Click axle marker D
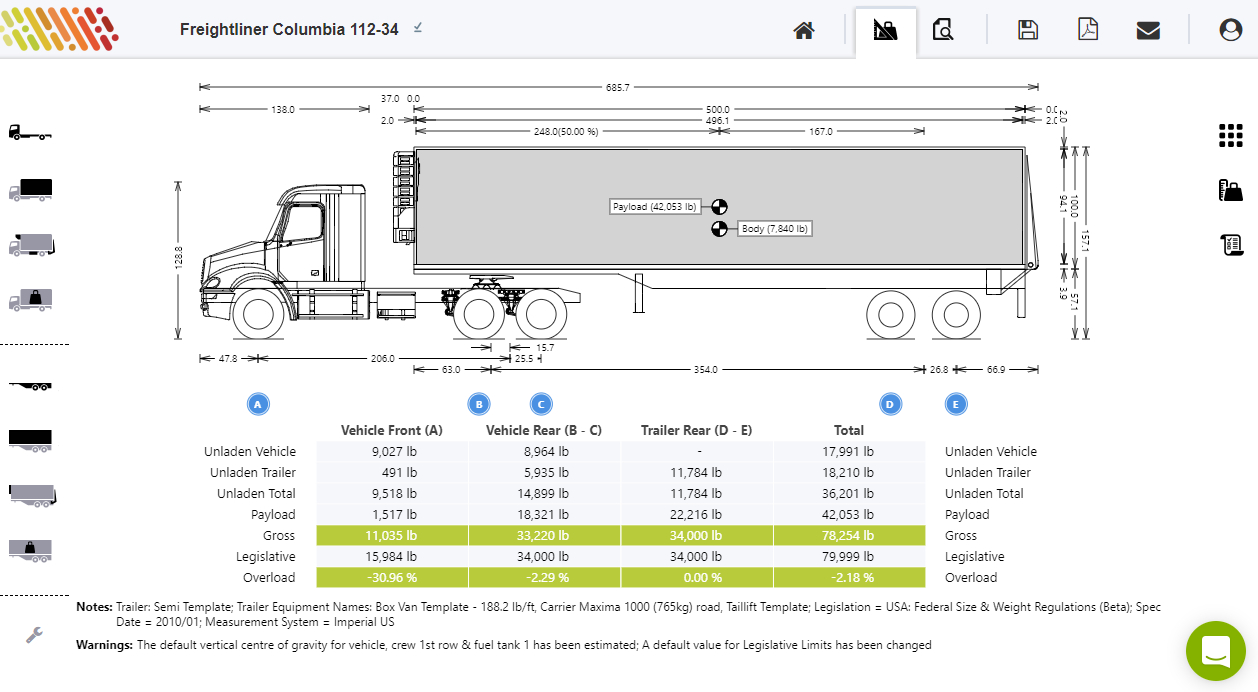The height and width of the screenshot is (692, 1258). pos(890,404)
